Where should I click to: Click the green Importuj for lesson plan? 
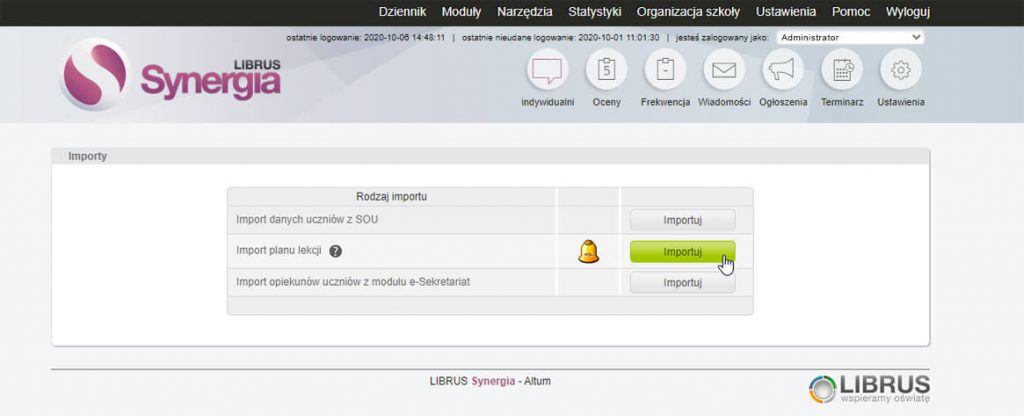[682, 251]
